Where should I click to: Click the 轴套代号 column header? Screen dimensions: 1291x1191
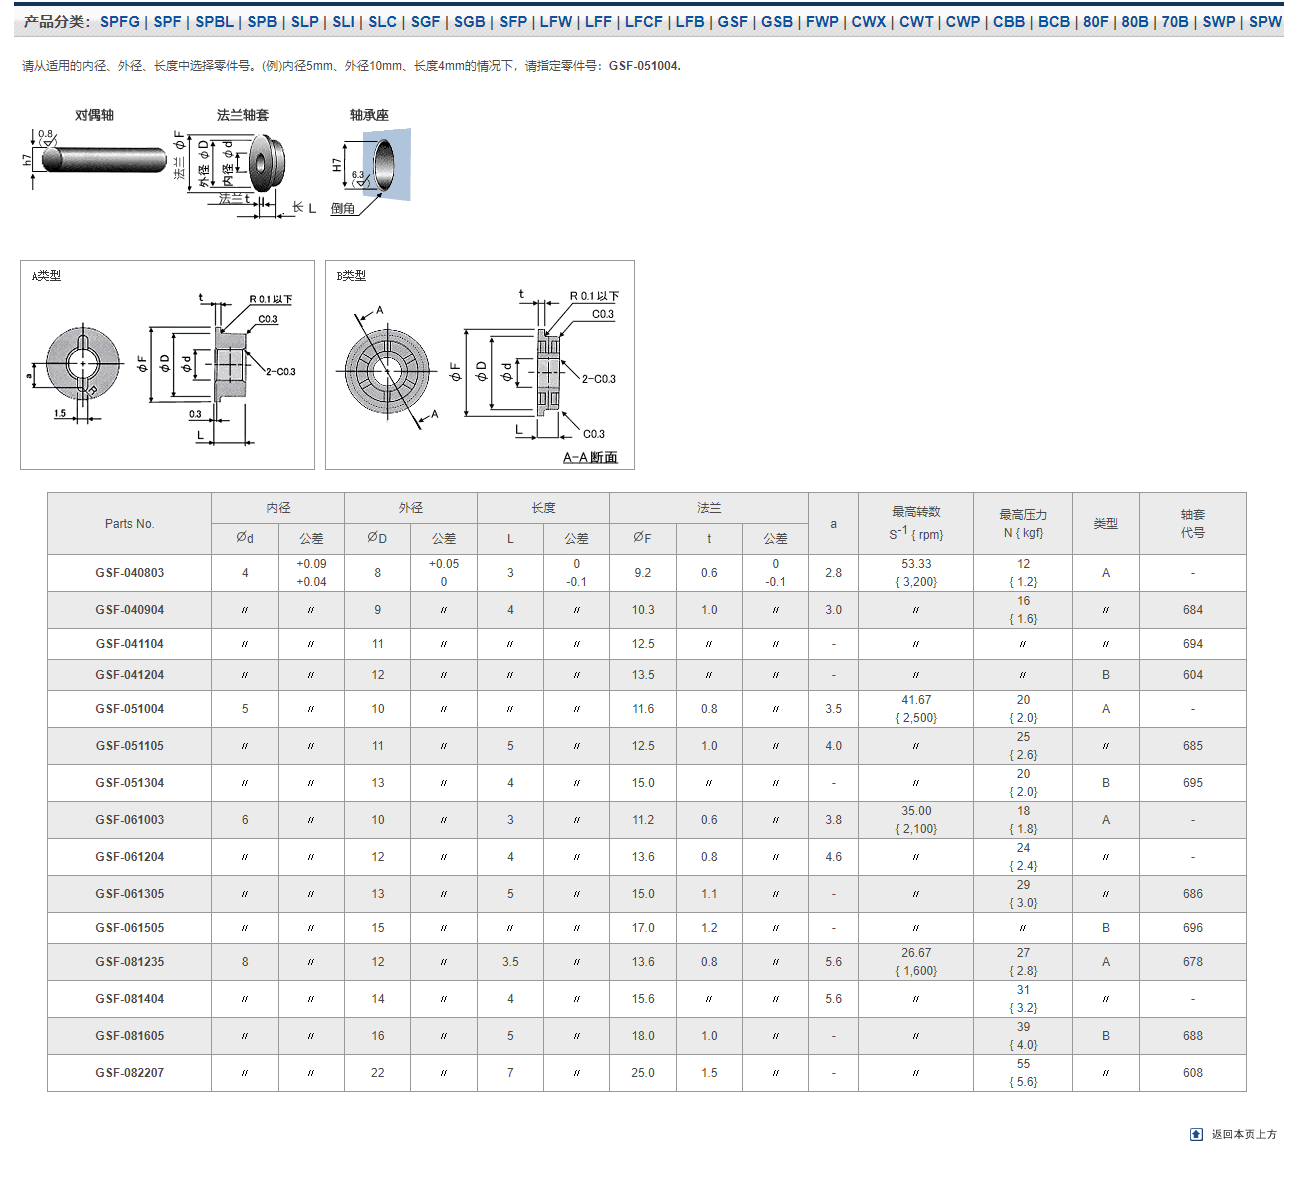pos(1193,524)
